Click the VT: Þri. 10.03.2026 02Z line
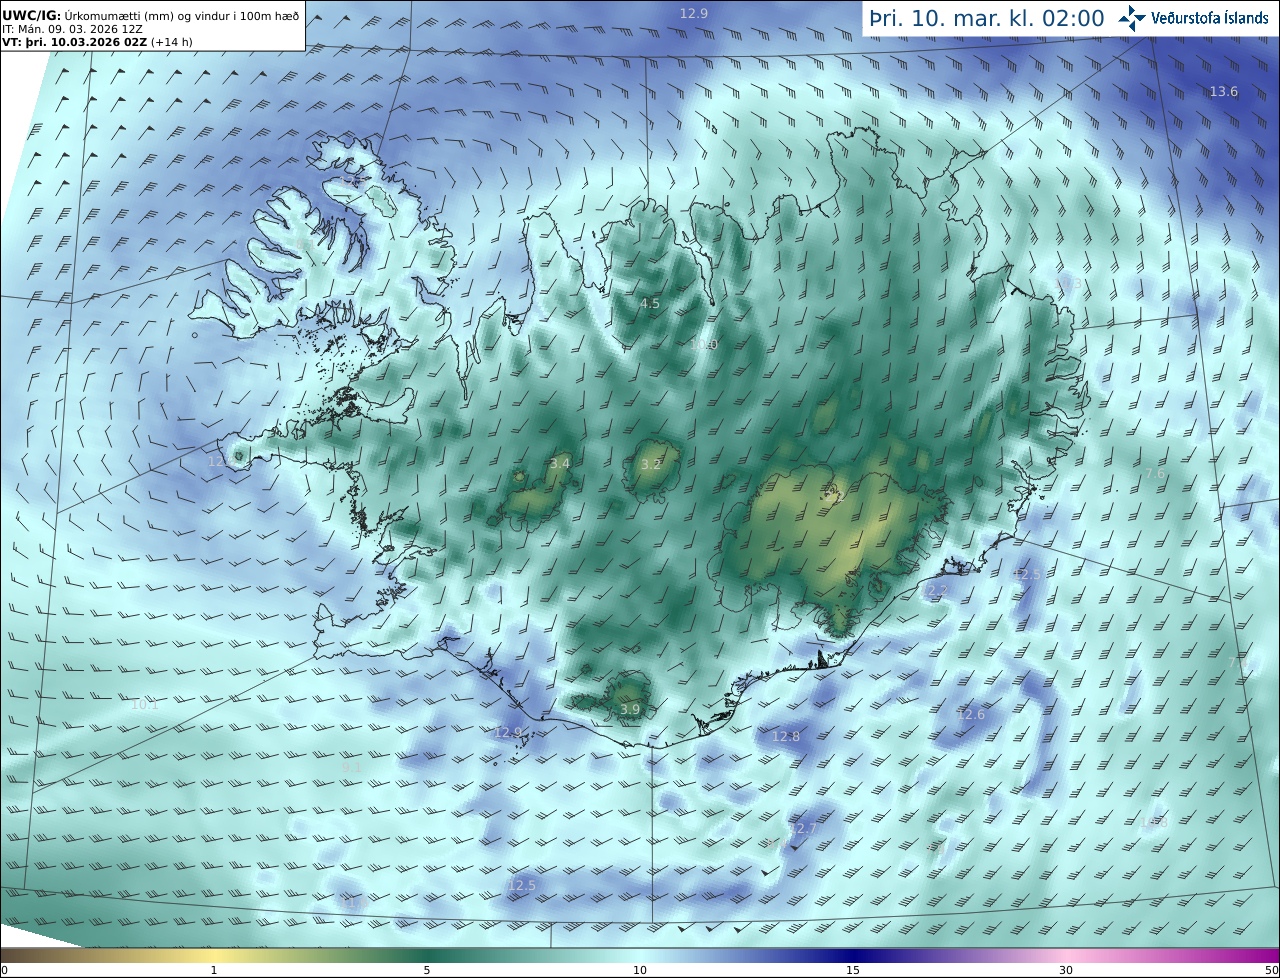Screen dimensions: 1280x978 (x=97, y=42)
